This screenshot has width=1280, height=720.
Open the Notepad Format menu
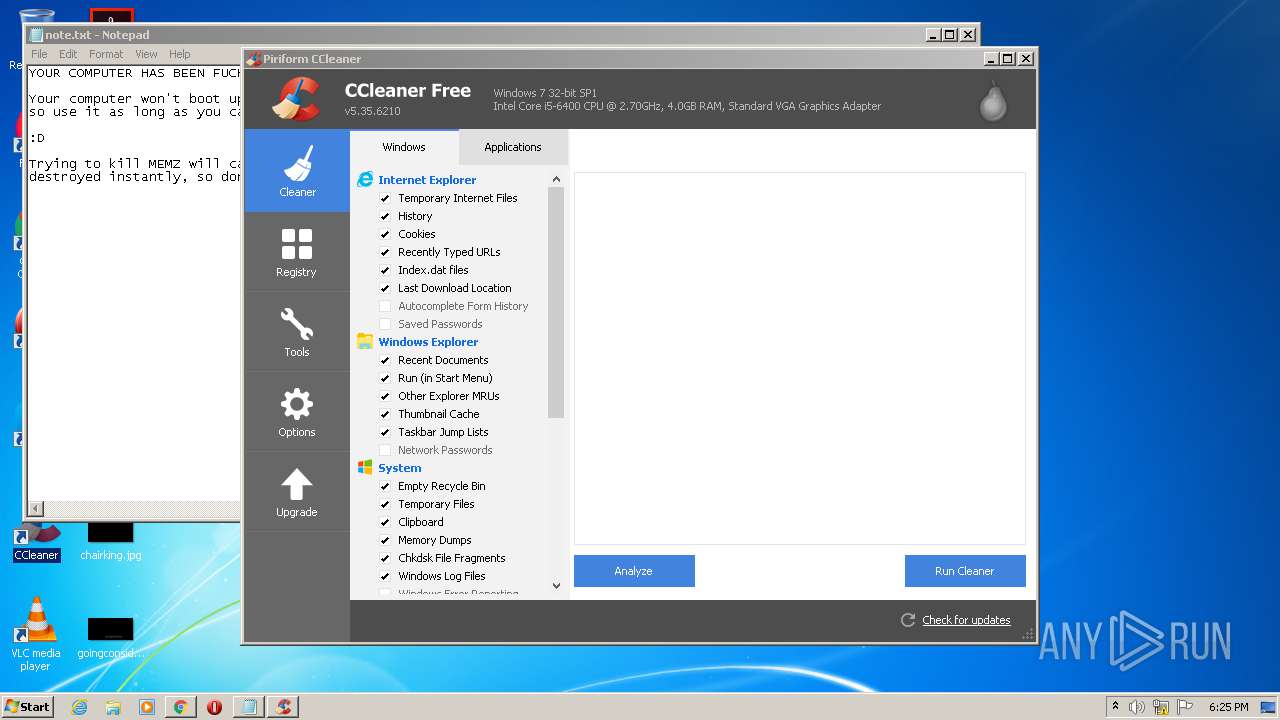coord(106,54)
